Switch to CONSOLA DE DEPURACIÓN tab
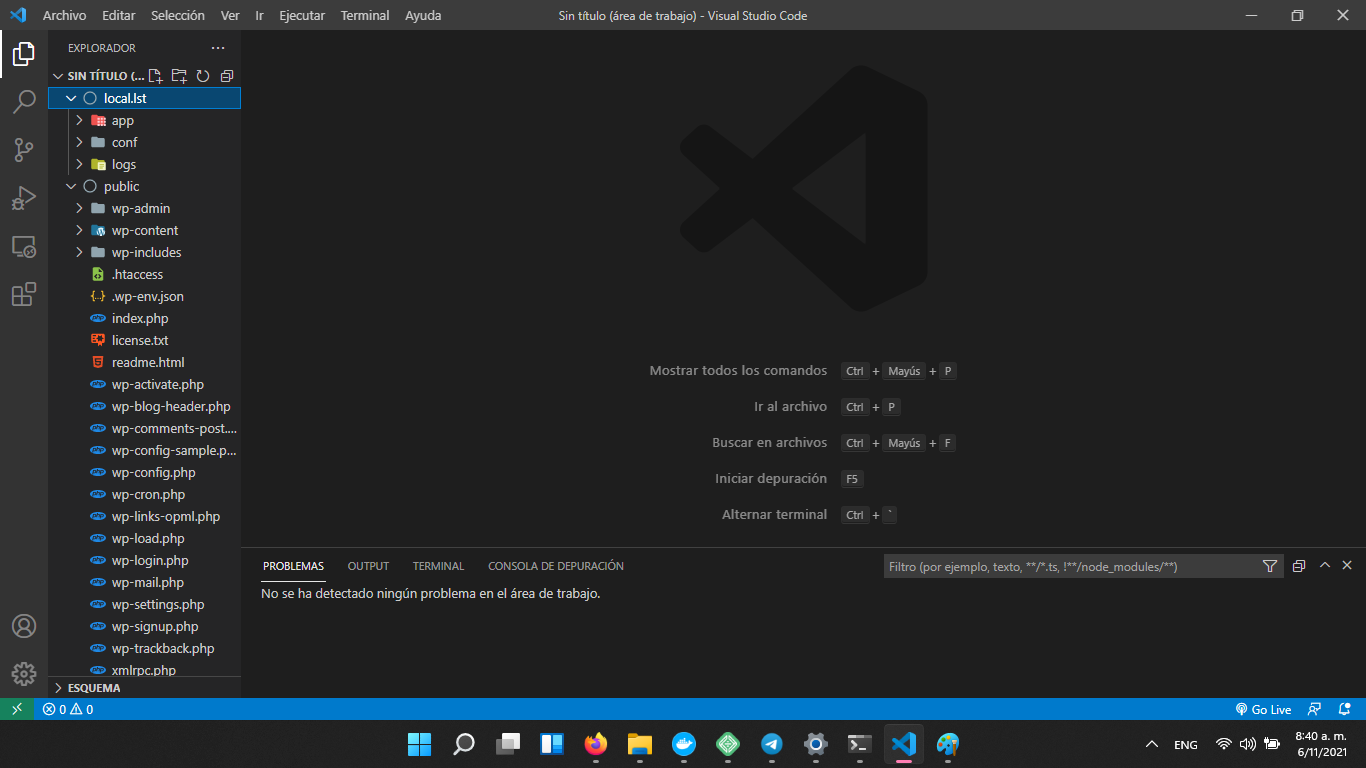Screen dimensions: 1366x768 point(556,566)
